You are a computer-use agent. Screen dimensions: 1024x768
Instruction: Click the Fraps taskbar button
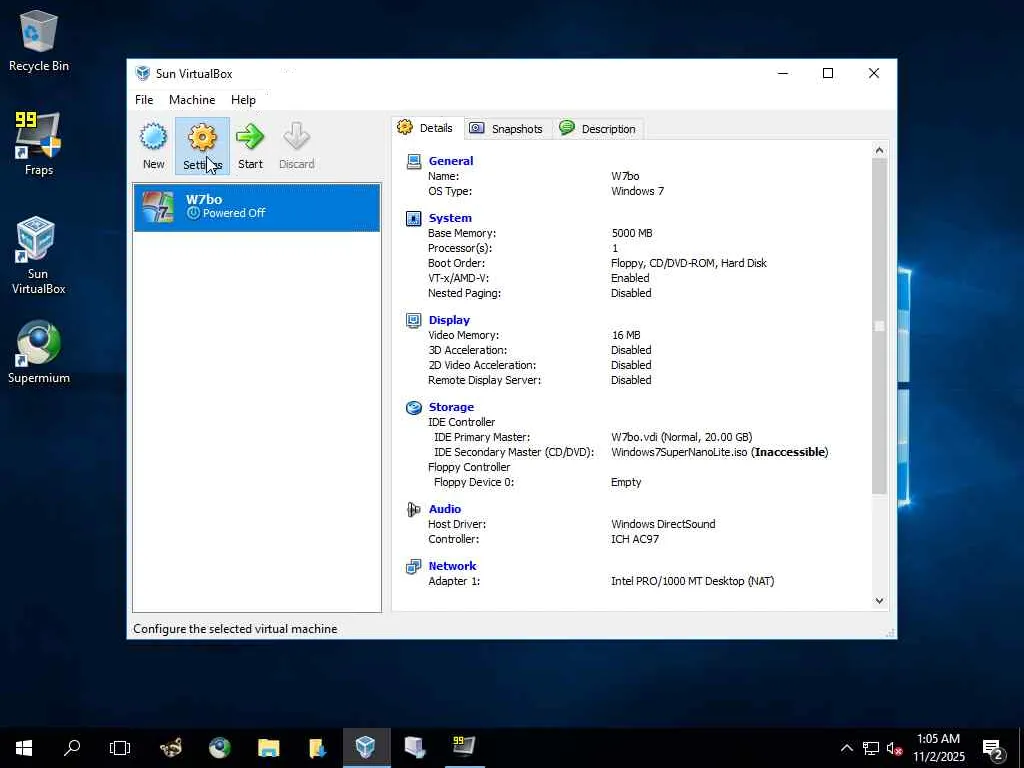(x=464, y=748)
